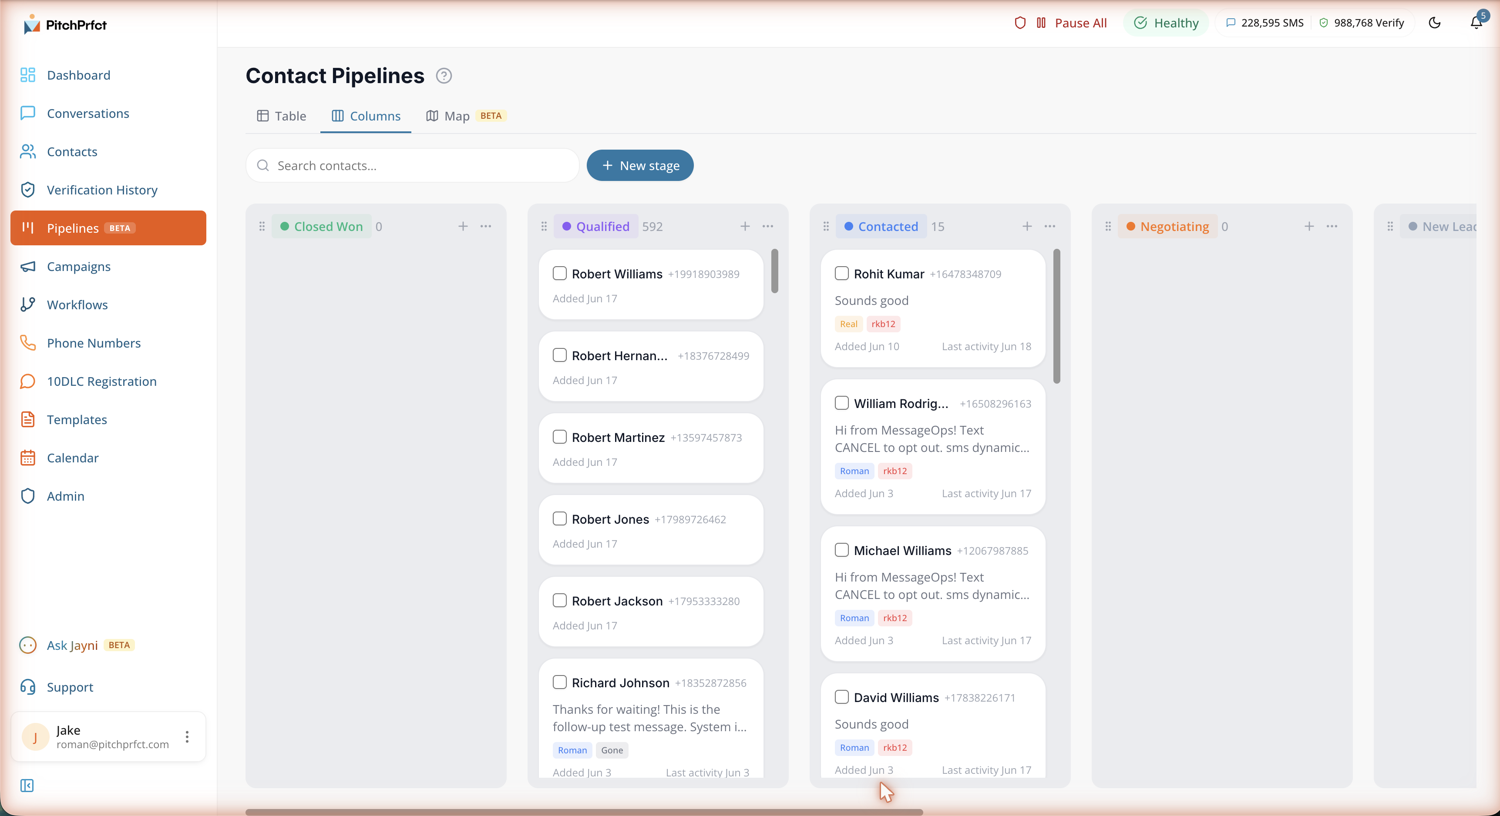The width and height of the screenshot is (1500, 816).
Task: Click the Contacted stage drag handle
Action: pyautogui.click(x=826, y=227)
